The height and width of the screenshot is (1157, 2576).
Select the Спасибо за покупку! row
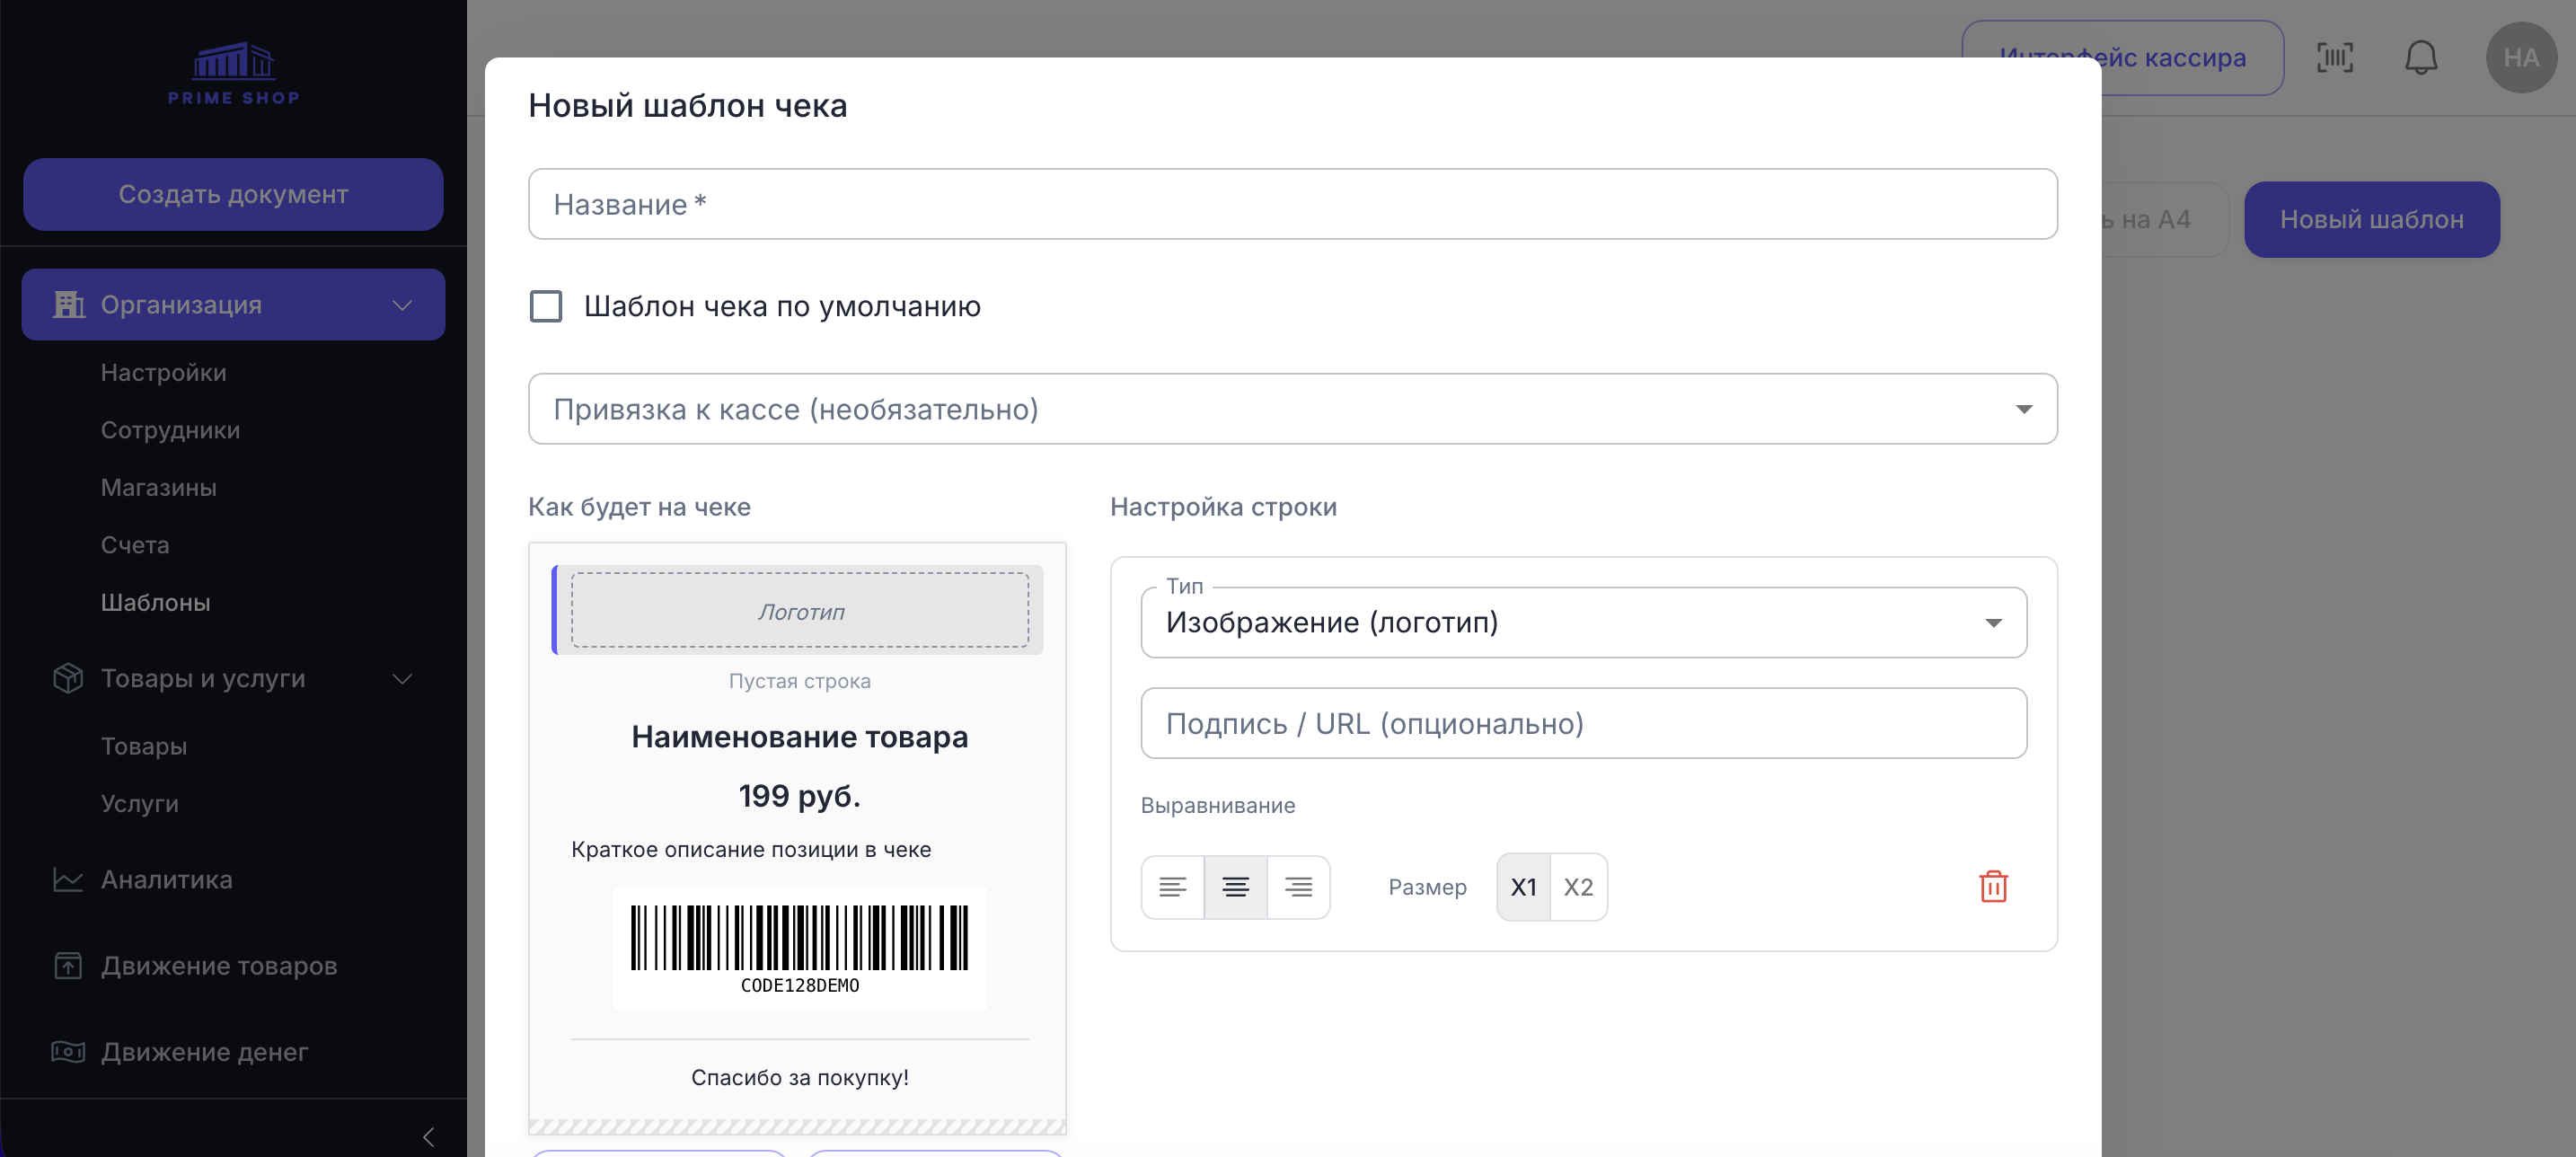tap(799, 1077)
